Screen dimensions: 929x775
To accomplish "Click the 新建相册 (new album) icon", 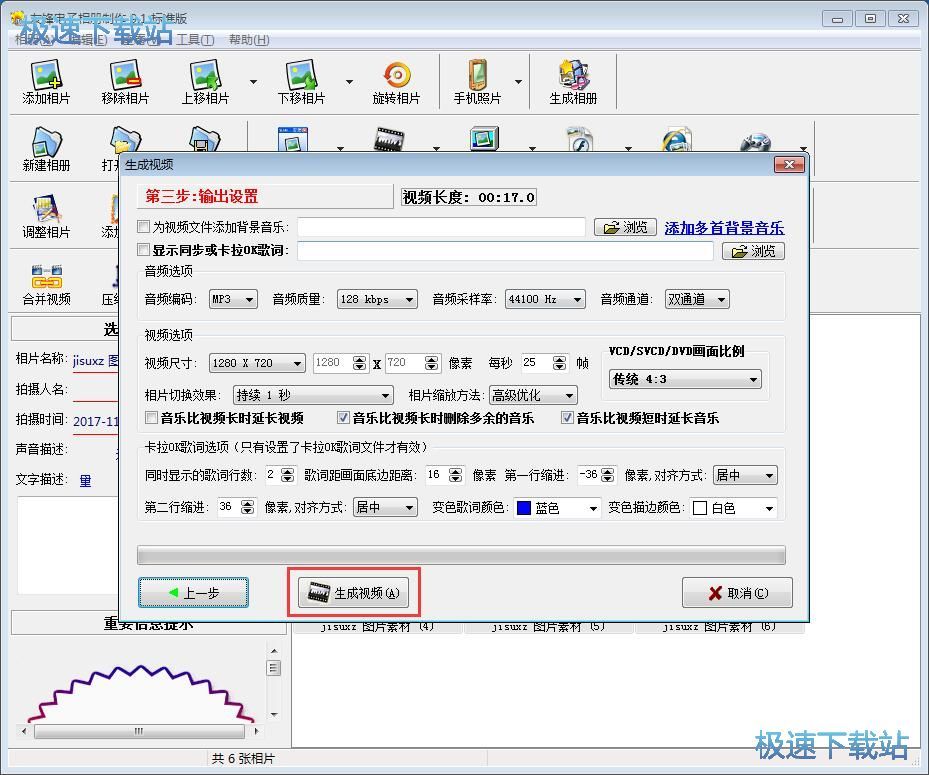I will [x=46, y=149].
